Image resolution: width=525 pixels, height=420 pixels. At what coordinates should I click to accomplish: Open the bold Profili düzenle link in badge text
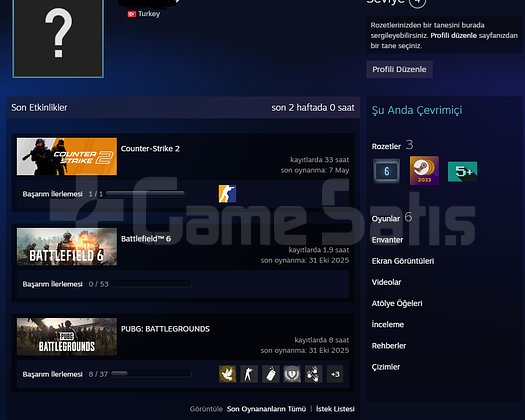click(453, 35)
